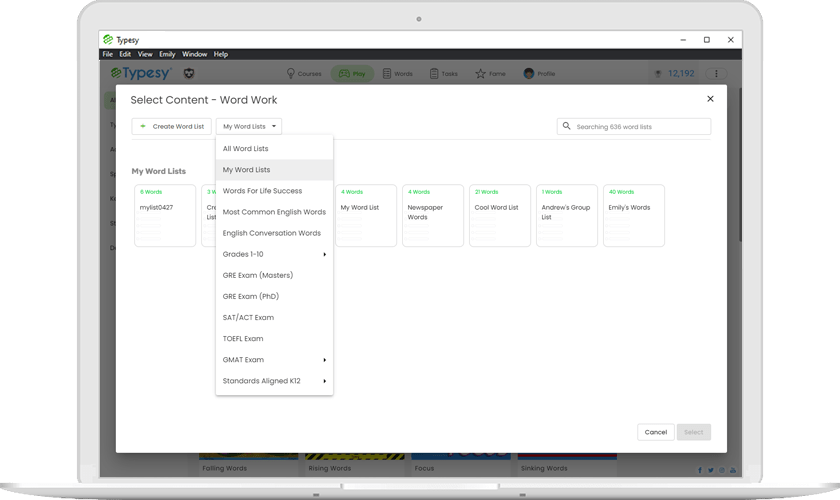The width and height of the screenshot is (840, 500).
Task: Open the Profile avatar
Action: point(529,73)
